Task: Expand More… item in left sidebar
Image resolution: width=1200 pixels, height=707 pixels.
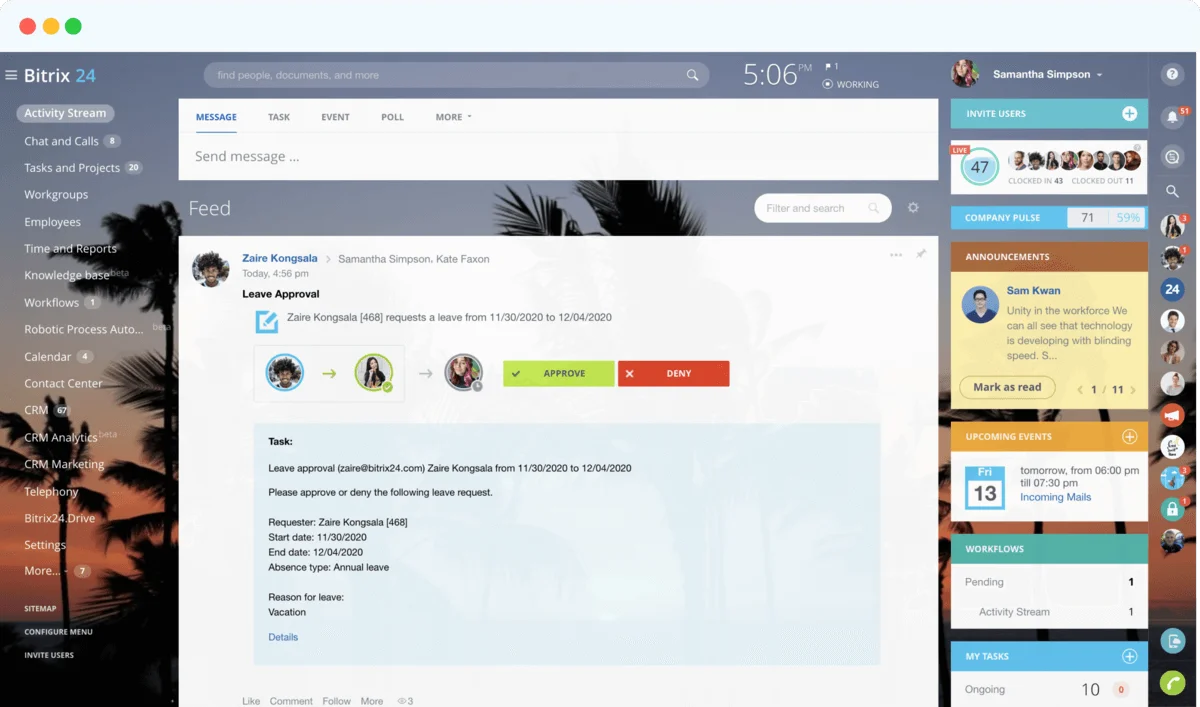Action: 42,571
